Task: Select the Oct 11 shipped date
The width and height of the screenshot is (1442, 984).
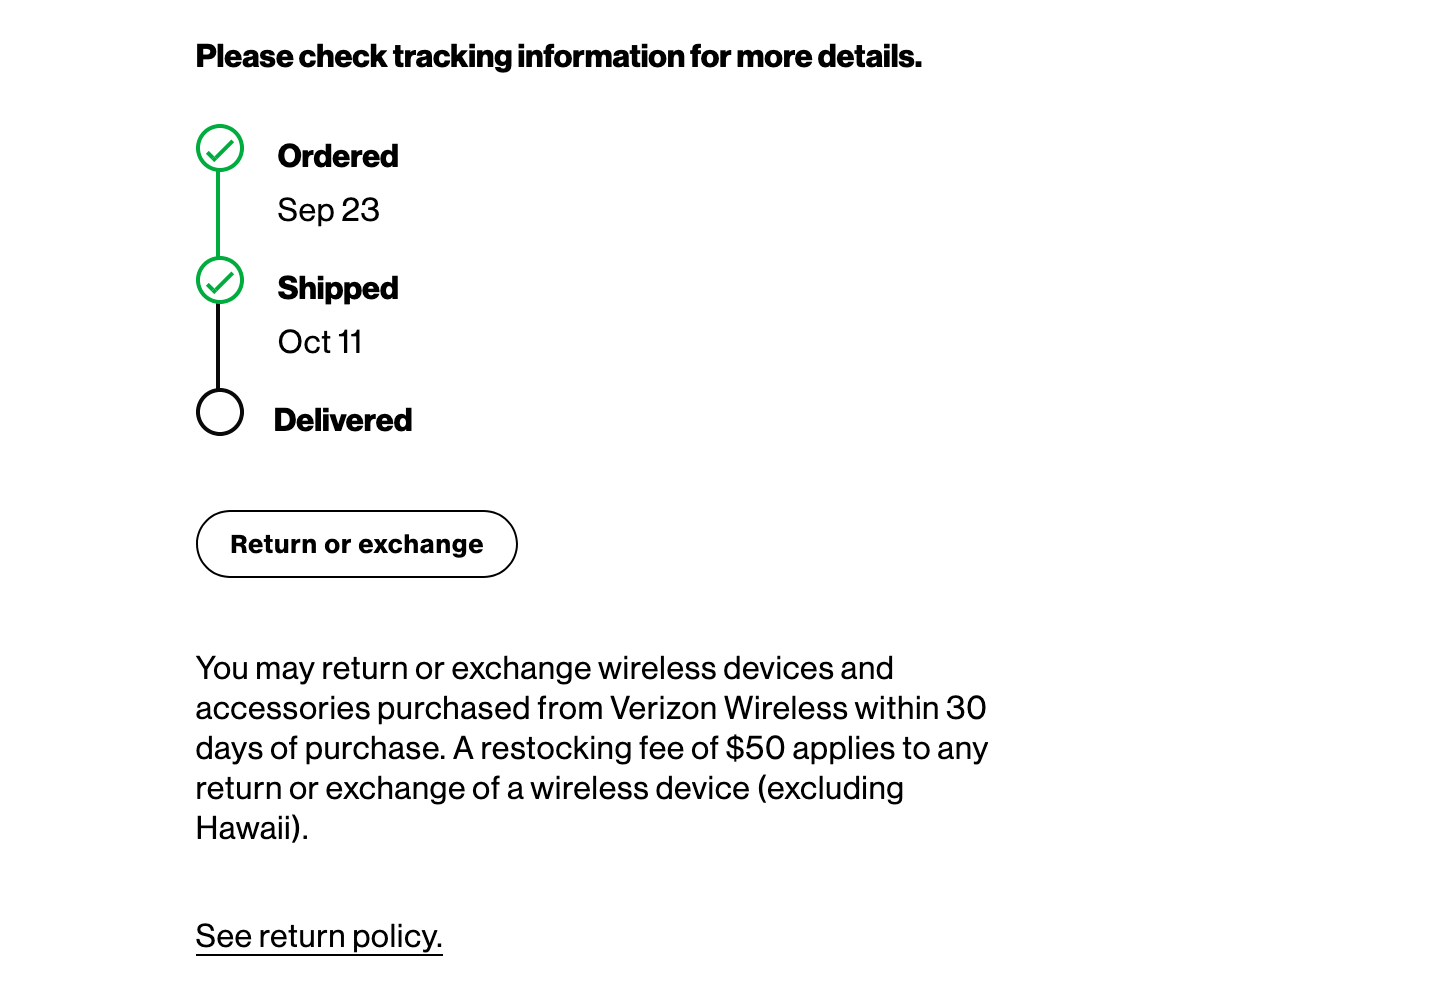Action: click(x=320, y=343)
